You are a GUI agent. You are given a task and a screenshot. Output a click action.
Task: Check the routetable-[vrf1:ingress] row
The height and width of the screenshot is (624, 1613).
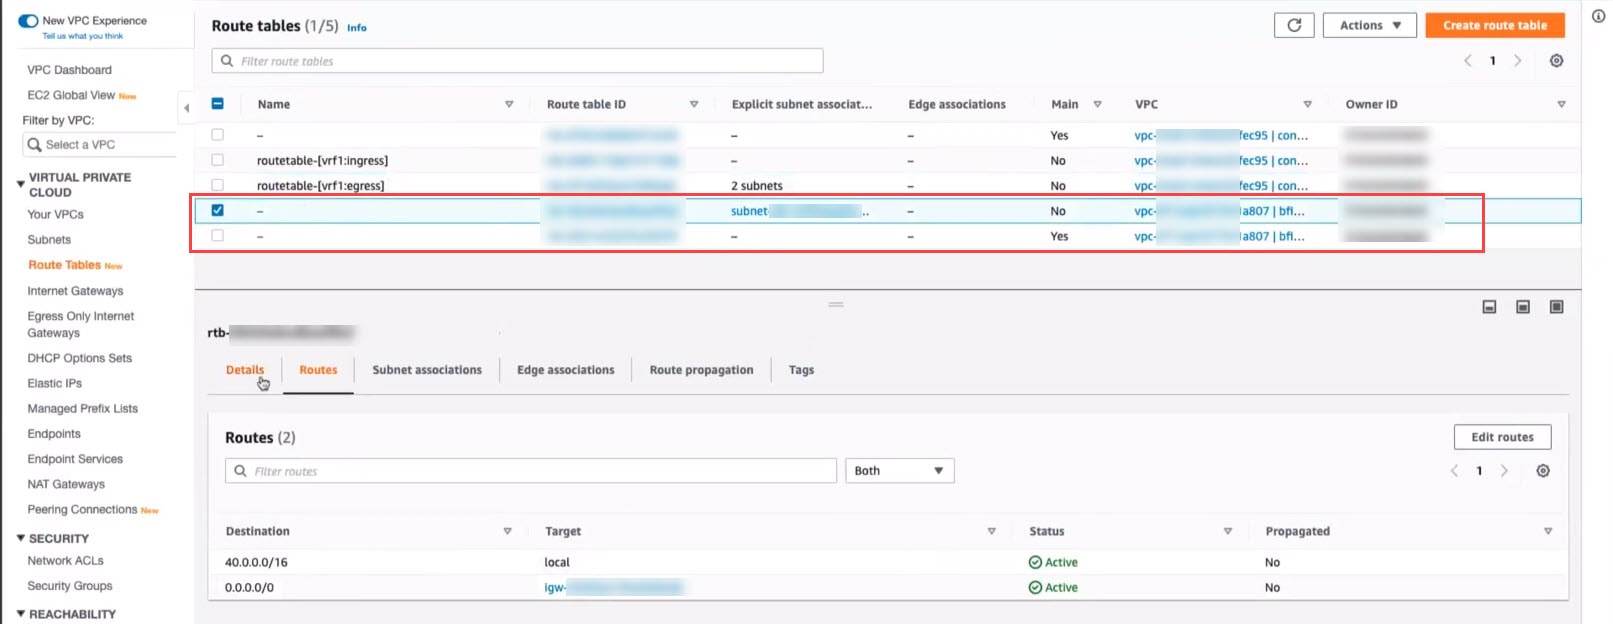[218, 160]
